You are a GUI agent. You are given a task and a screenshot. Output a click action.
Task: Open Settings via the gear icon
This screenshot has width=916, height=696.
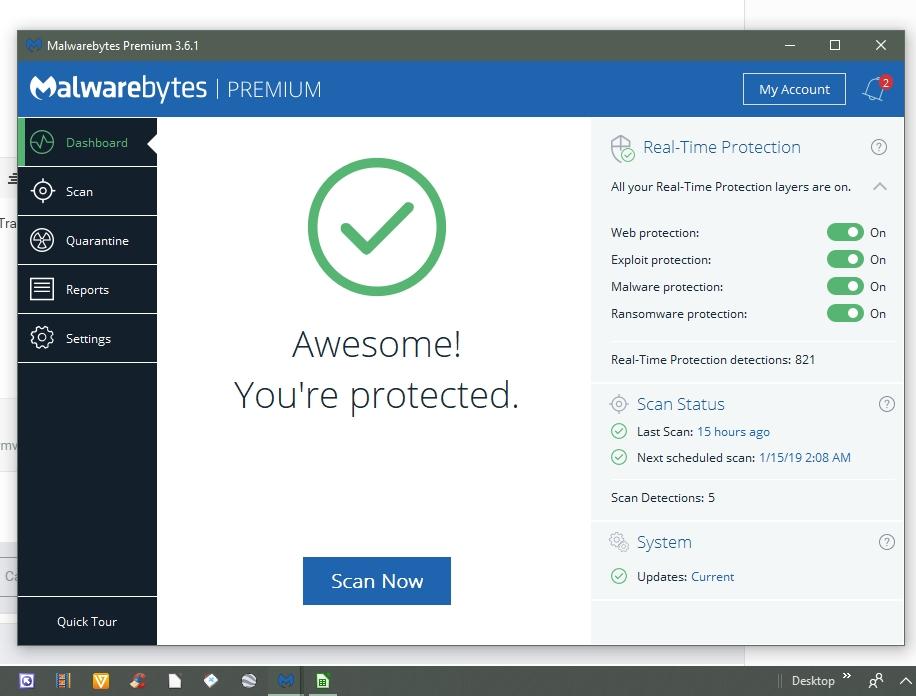tap(41, 338)
